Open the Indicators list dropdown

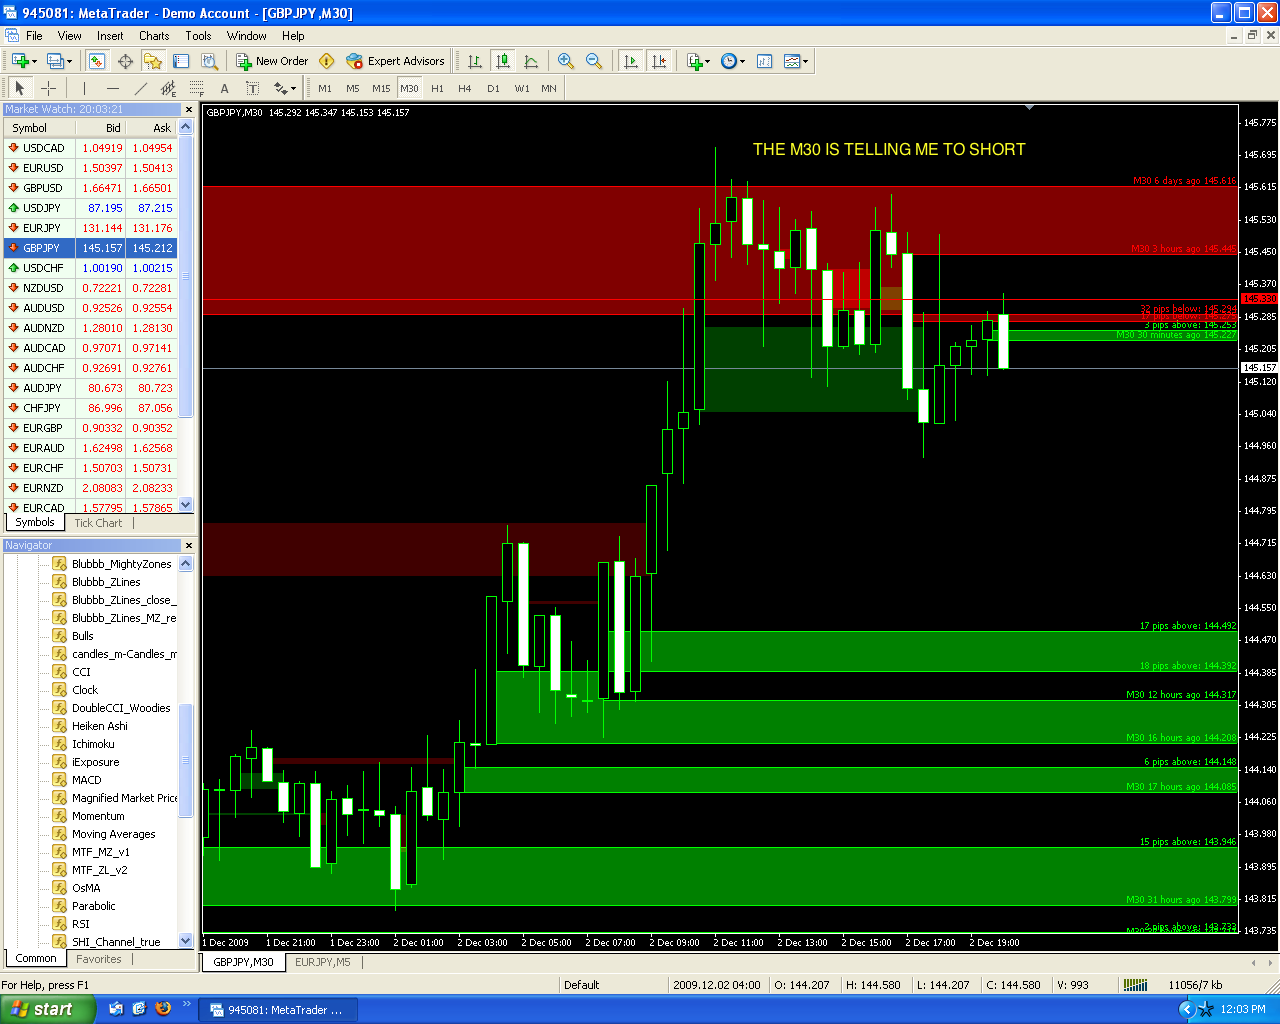[x=698, y=61]
